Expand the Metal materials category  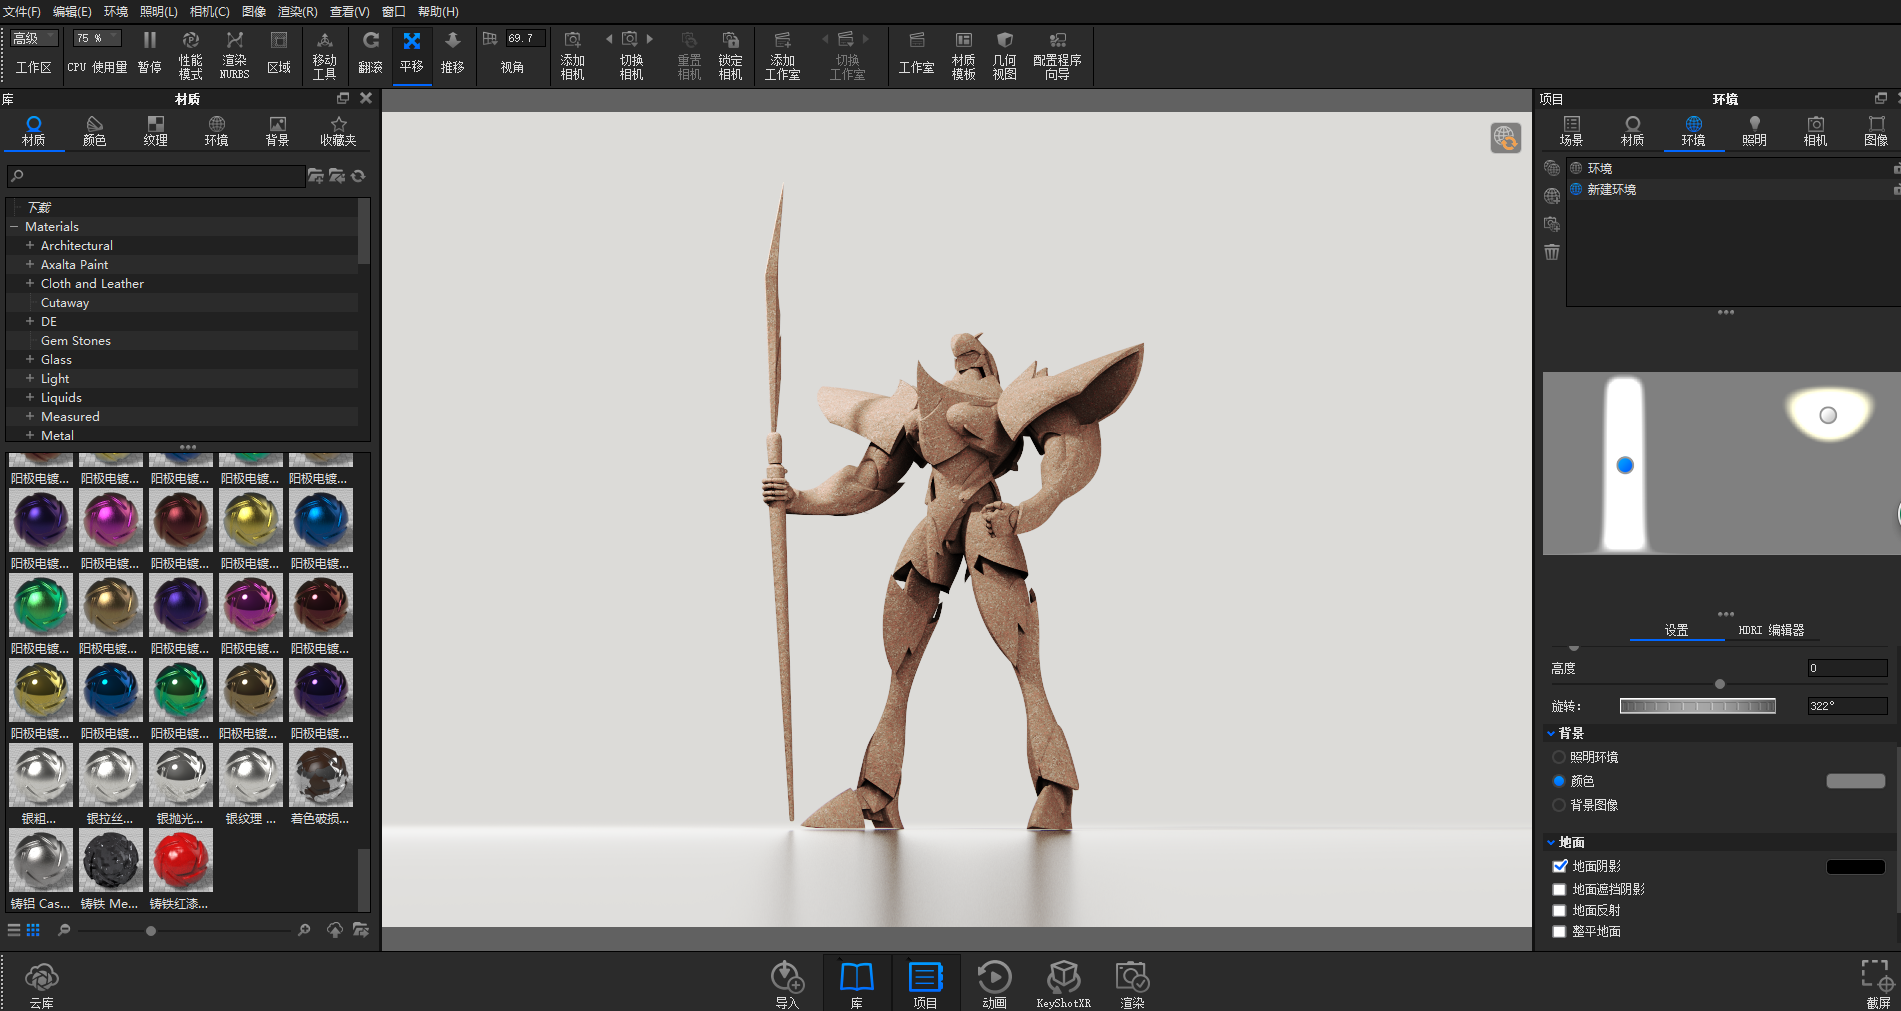coord(29,435)
